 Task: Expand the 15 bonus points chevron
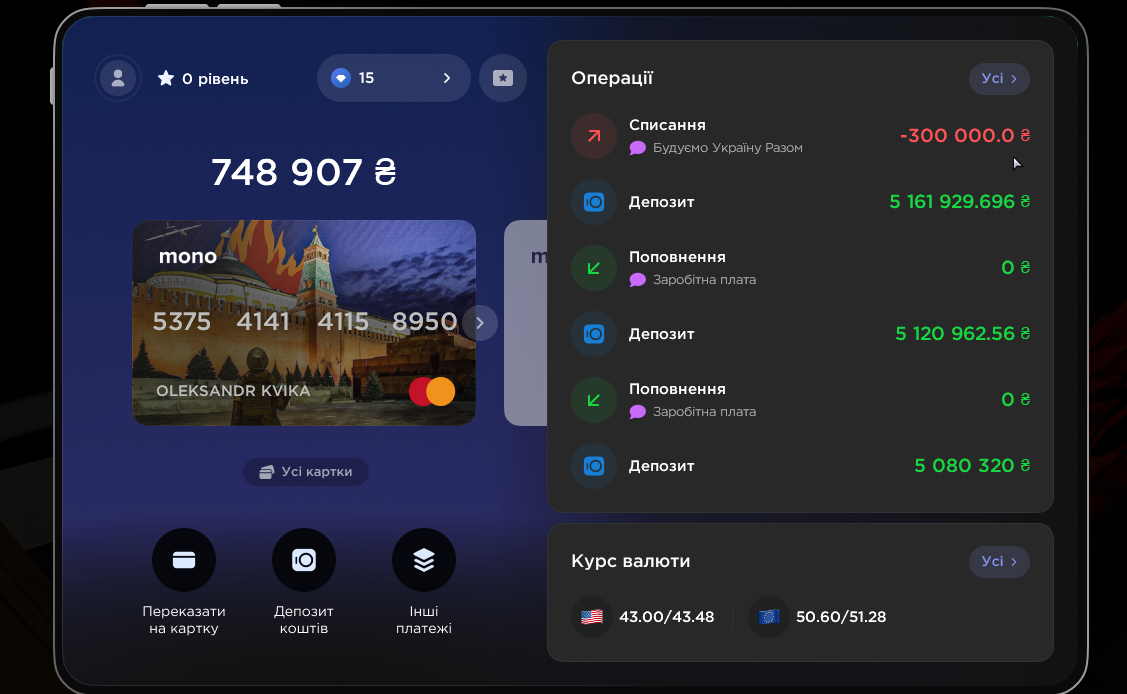coord(447,78)
